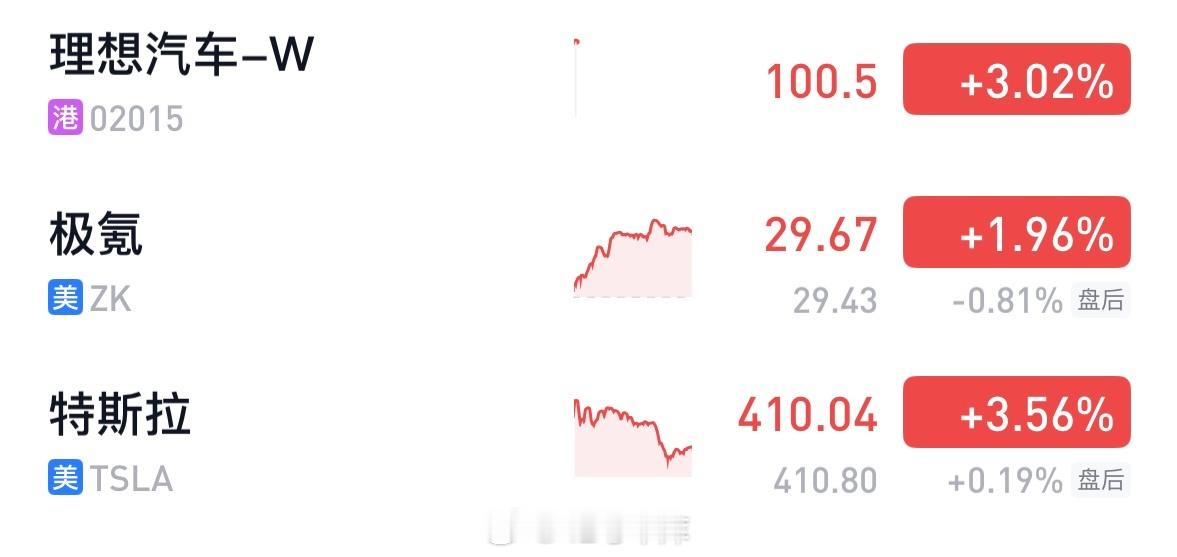The image size is (1177, 557).
Task: Open the 极氪 stock name
Action: point(96,235)
